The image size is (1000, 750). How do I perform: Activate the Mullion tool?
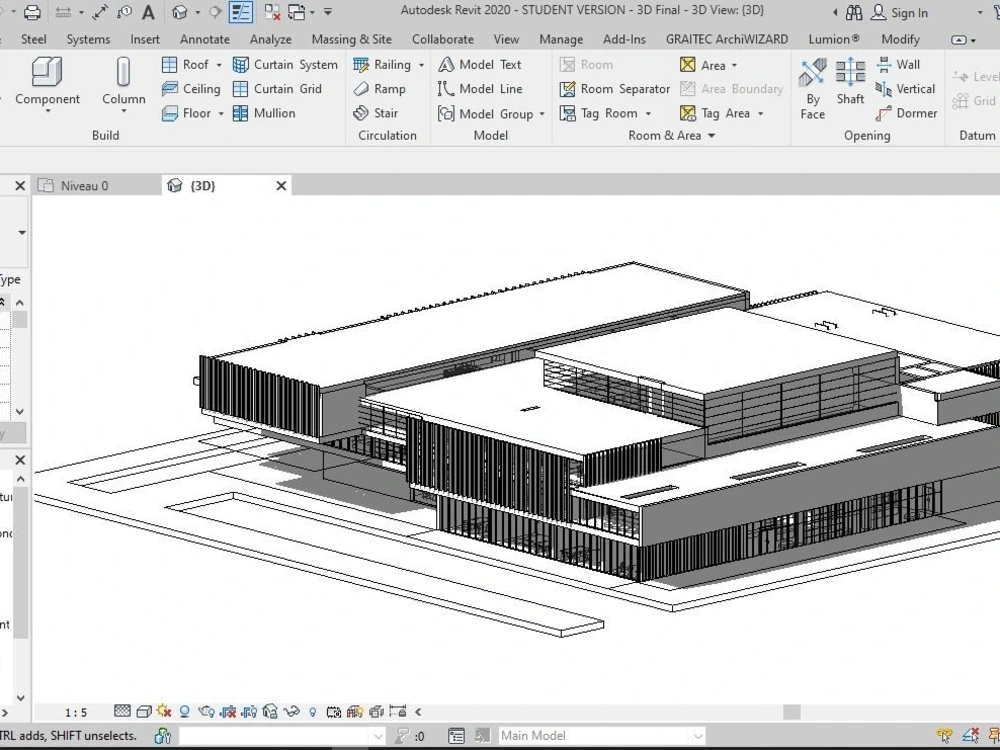[x=264, y=113]
